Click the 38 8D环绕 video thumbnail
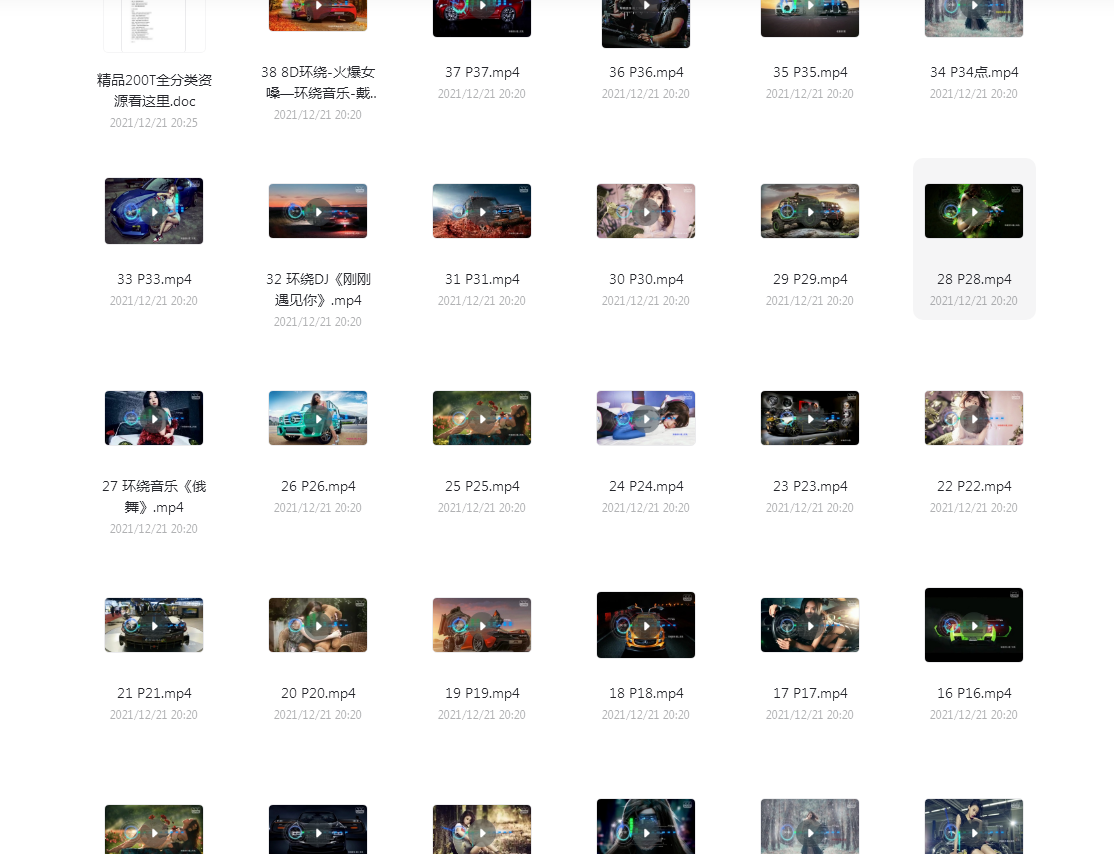Image resolution: width=1114 pixels, height=854 pixels. click(x=318, y=15)
